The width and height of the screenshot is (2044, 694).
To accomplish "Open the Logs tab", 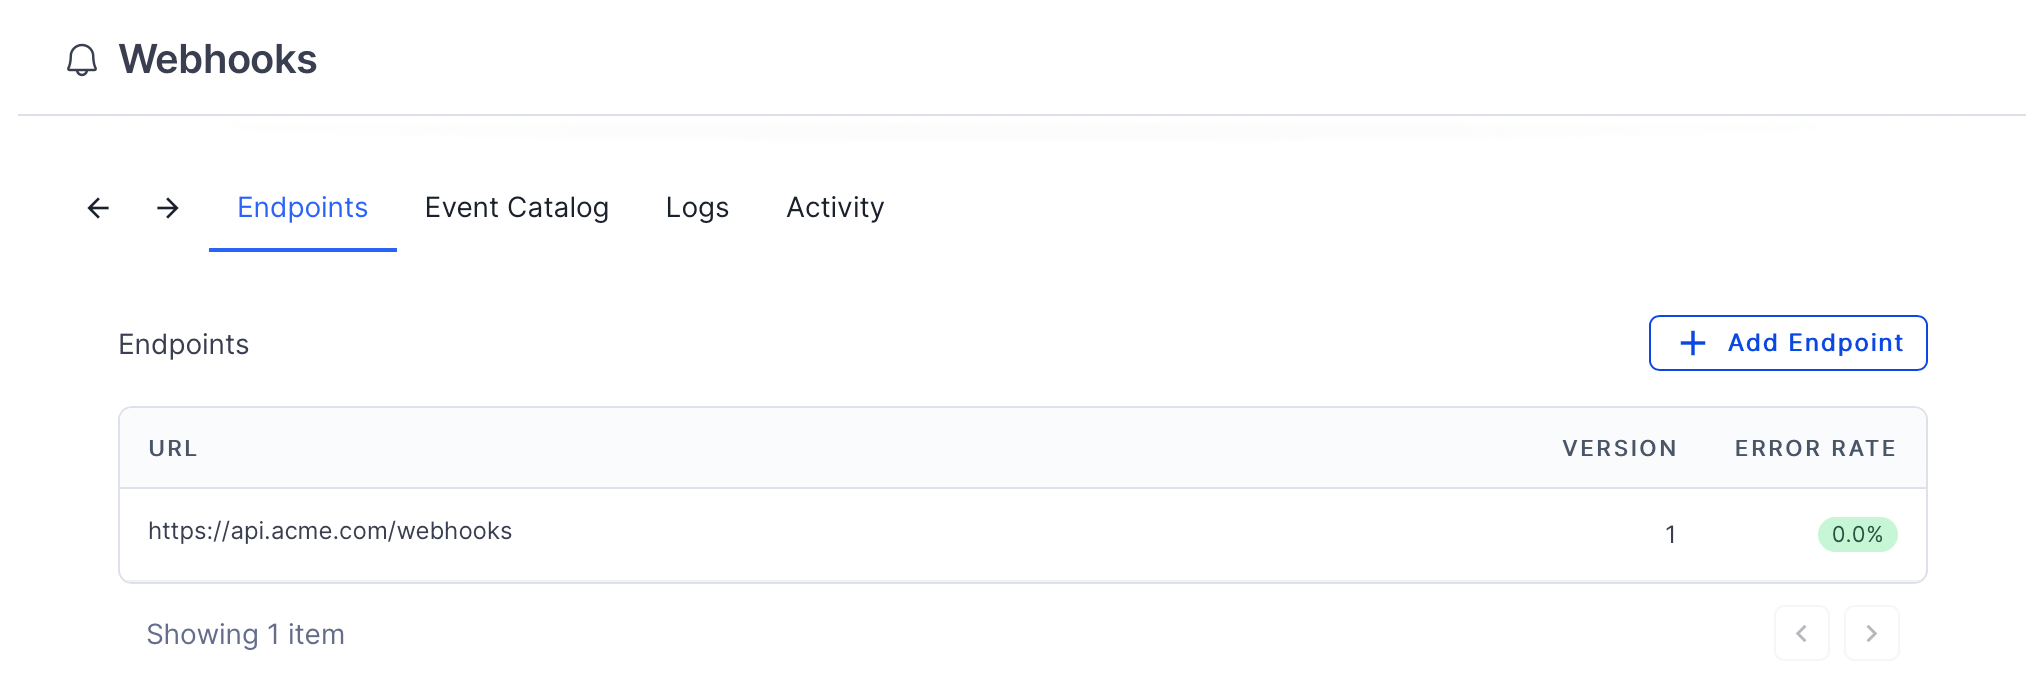I will (697, 208).
